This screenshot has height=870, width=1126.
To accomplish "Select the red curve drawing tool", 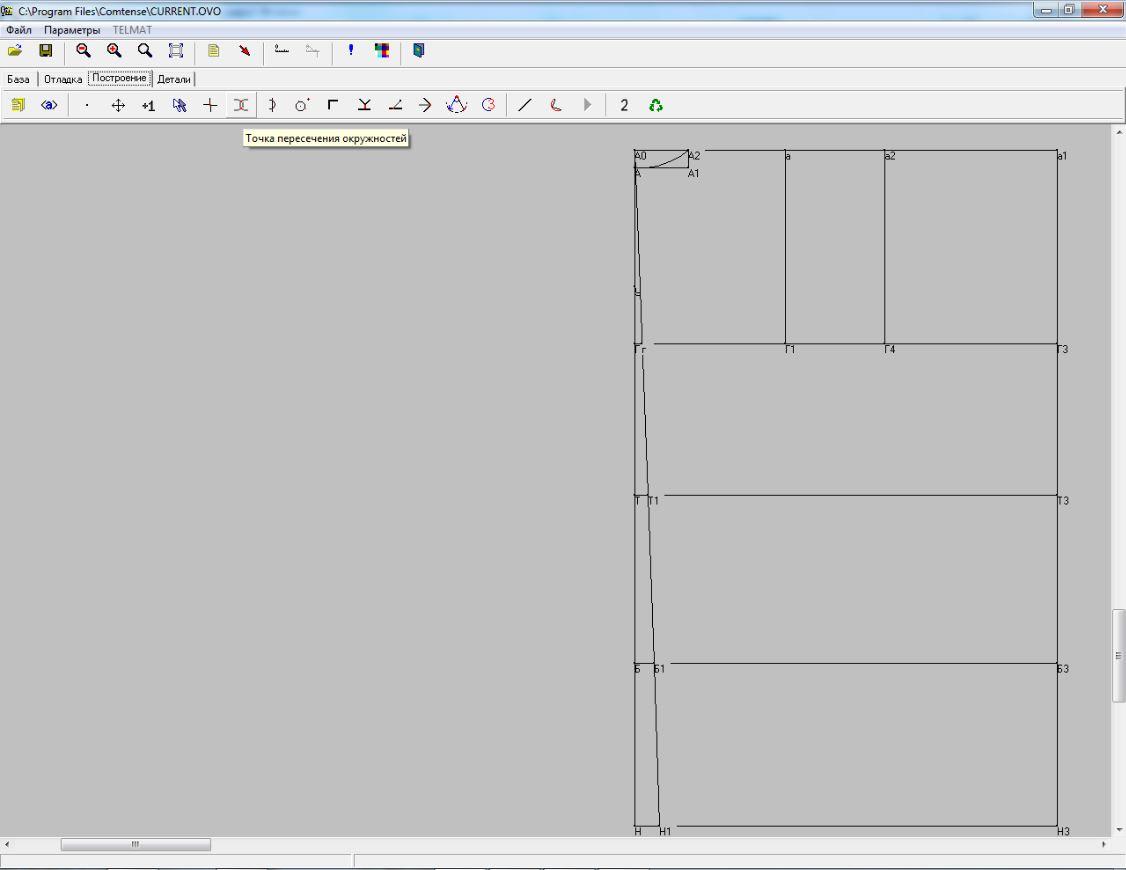I will [x=556, y=106].
